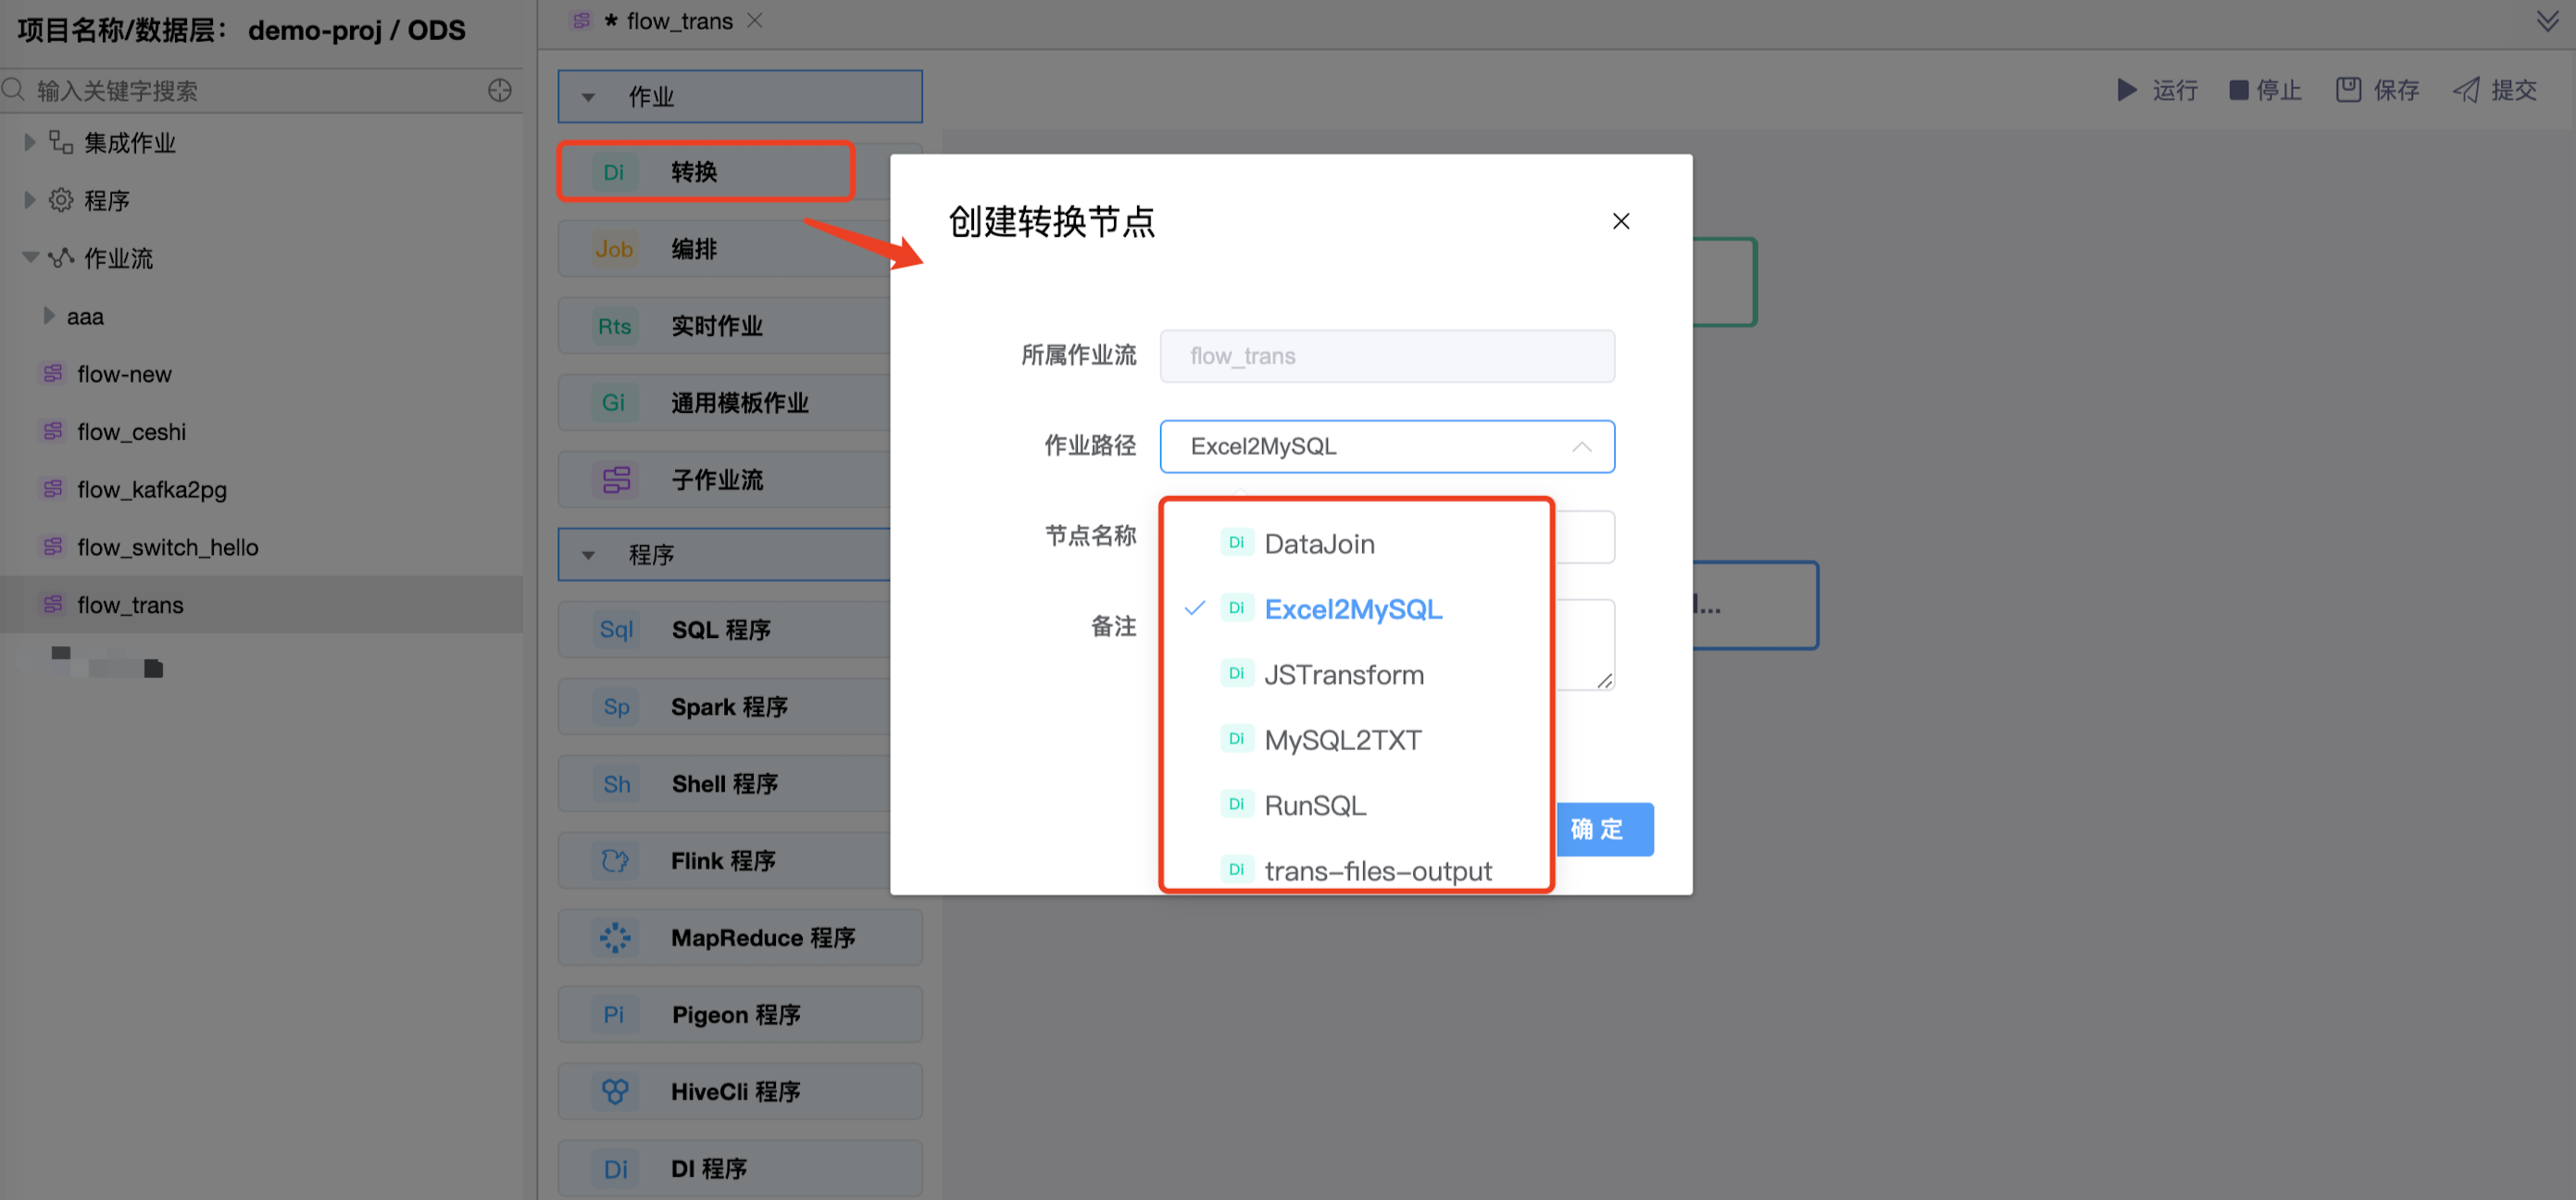This screenshot has width=2576, height=1200.
Task: Choose JSTransform in the job path list
Action: click(1343, 674)
